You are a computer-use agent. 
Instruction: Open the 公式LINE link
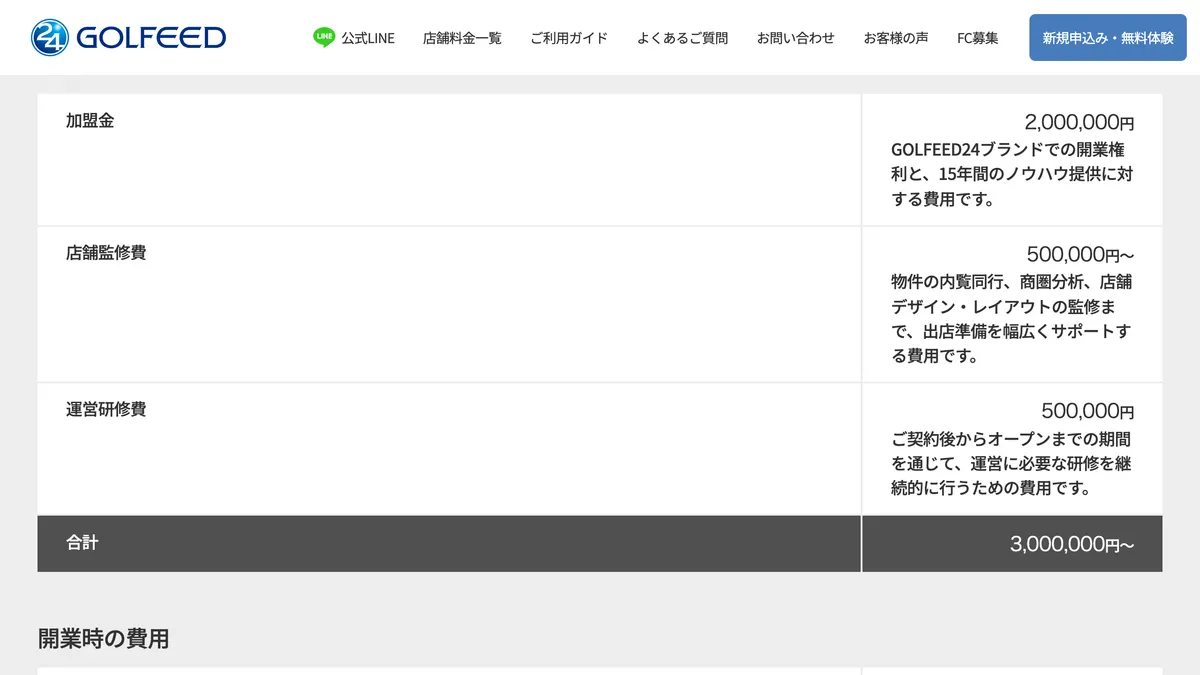click(354, 38)
